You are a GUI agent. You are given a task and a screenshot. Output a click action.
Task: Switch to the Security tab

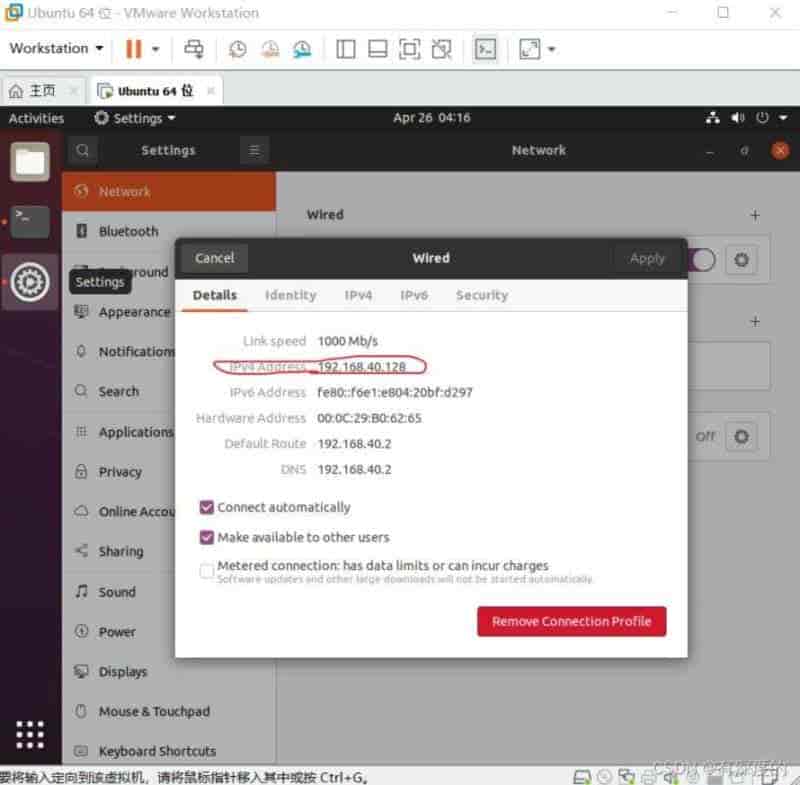click(481, 295)
